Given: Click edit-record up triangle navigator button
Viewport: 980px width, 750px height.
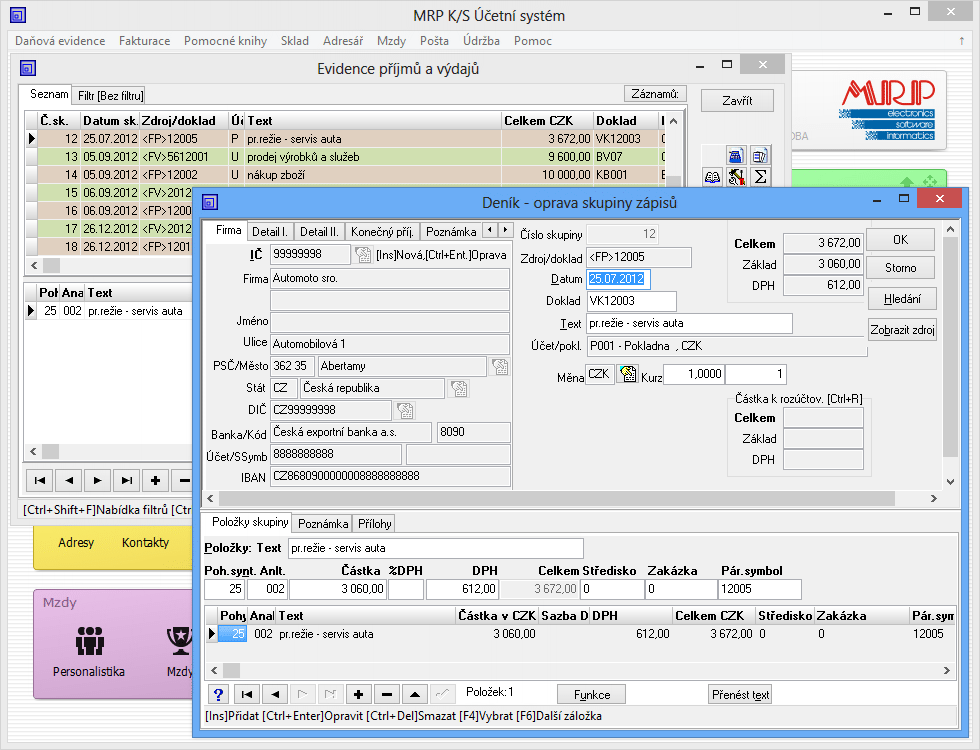Looking at the screenshot, I should tap(415, 694).
